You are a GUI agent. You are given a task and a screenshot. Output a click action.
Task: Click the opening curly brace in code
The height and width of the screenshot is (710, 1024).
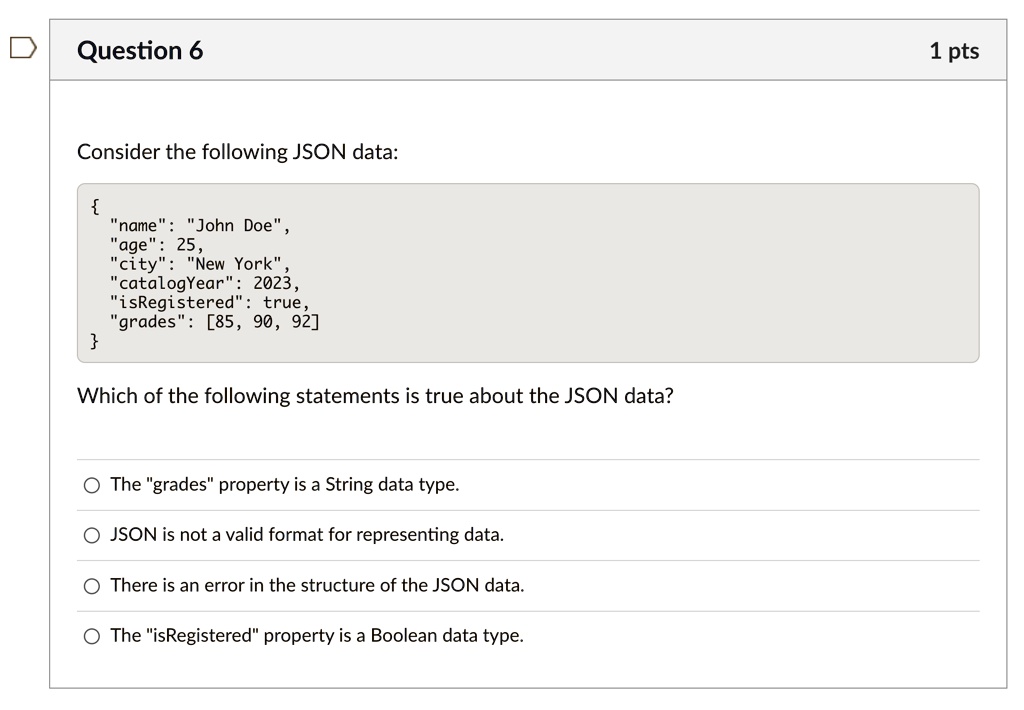[x=95, y=206]
